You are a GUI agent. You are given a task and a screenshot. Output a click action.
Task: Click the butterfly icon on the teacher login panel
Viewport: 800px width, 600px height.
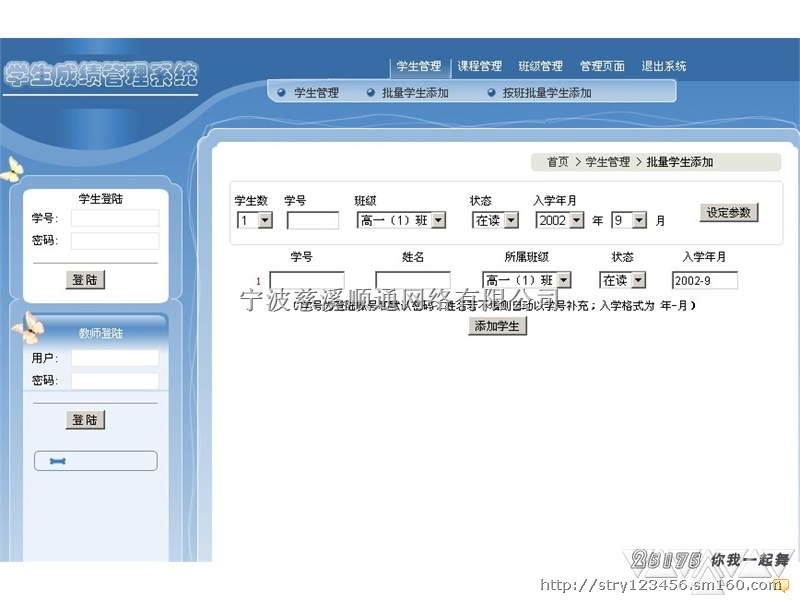click(27, 327)
